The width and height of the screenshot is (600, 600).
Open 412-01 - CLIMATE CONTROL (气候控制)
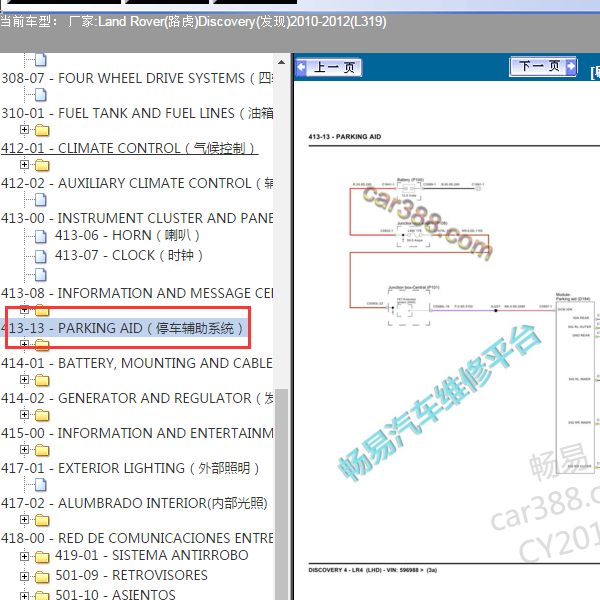point(128,148)
